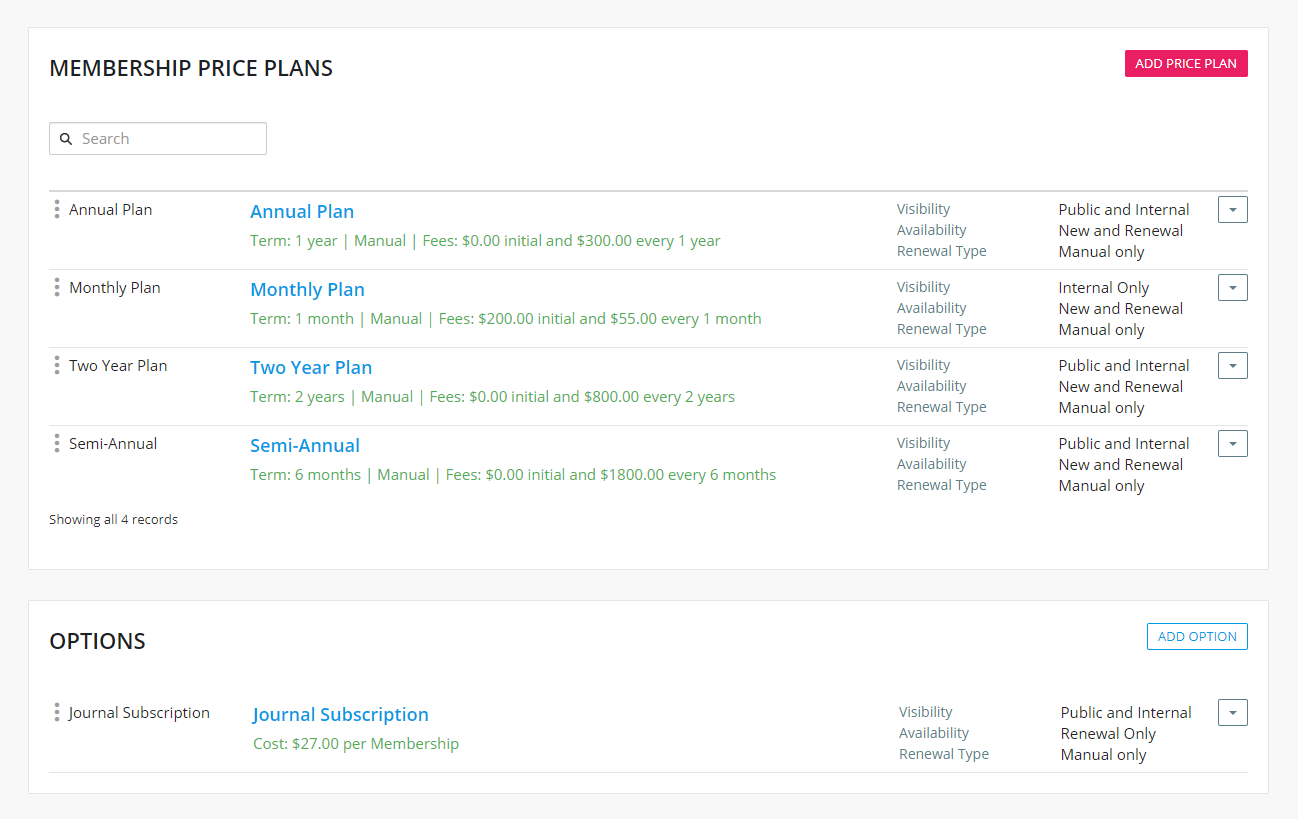Open the Semi-Annual actions dropdown
1298x819 pixels.
pos(1232,444)
